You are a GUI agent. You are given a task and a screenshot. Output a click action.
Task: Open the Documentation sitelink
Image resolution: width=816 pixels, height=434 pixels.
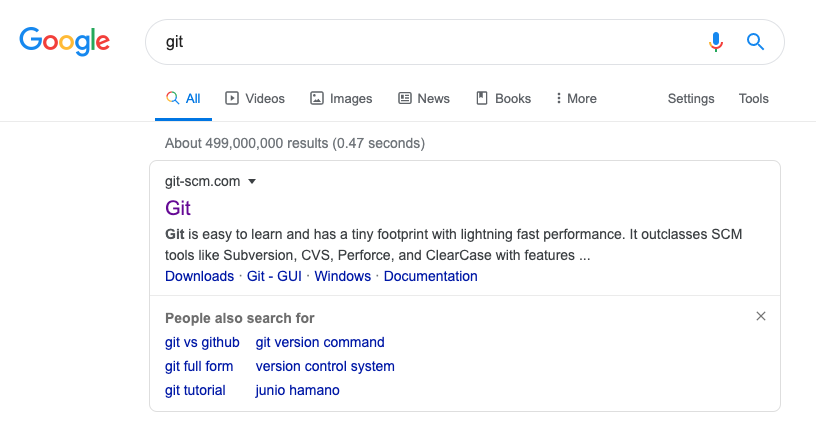430,276
